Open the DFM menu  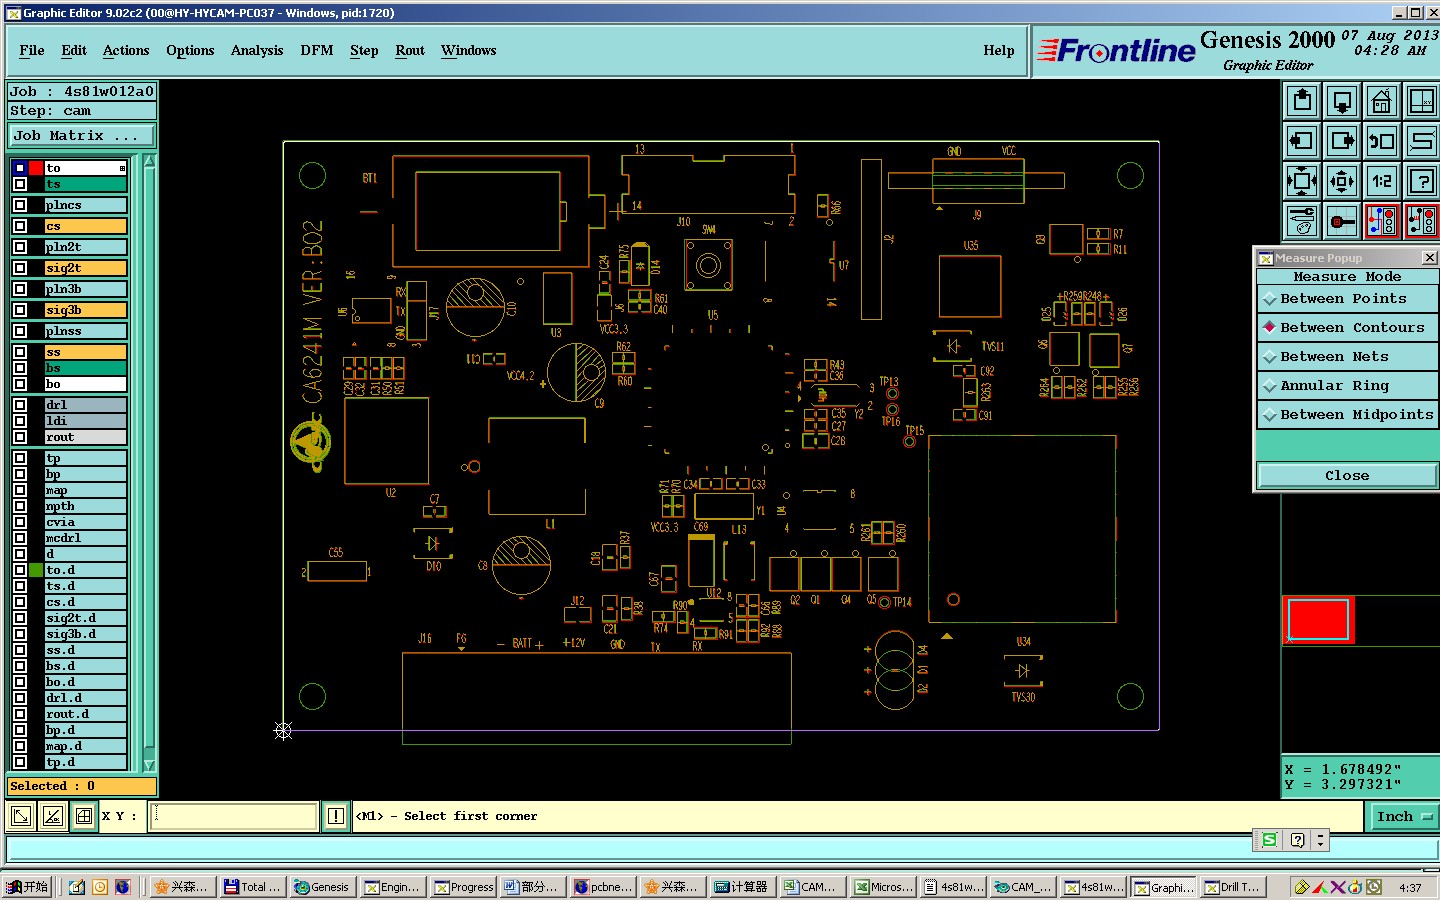click(317, 50)
